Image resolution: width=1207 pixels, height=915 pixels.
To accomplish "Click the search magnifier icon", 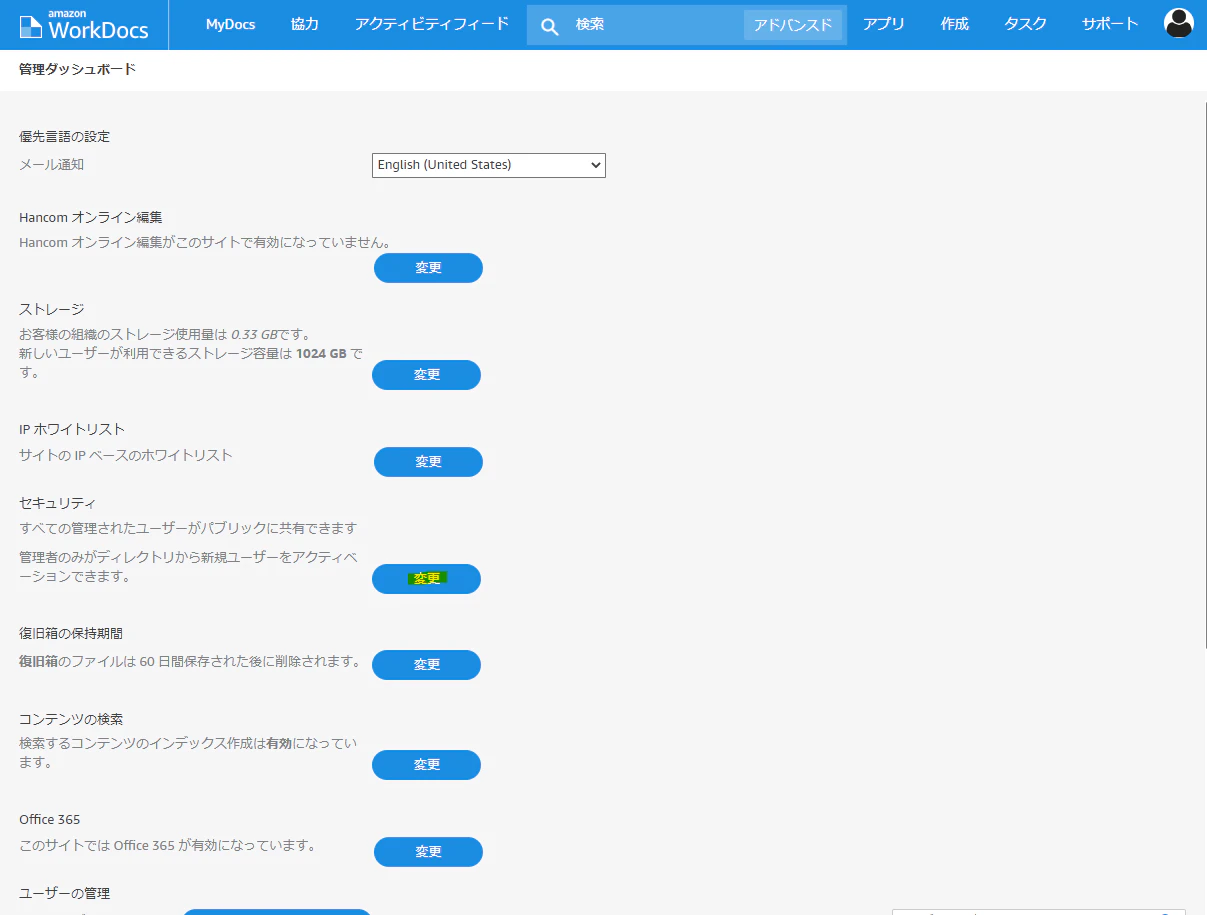I will click(550, 25).
